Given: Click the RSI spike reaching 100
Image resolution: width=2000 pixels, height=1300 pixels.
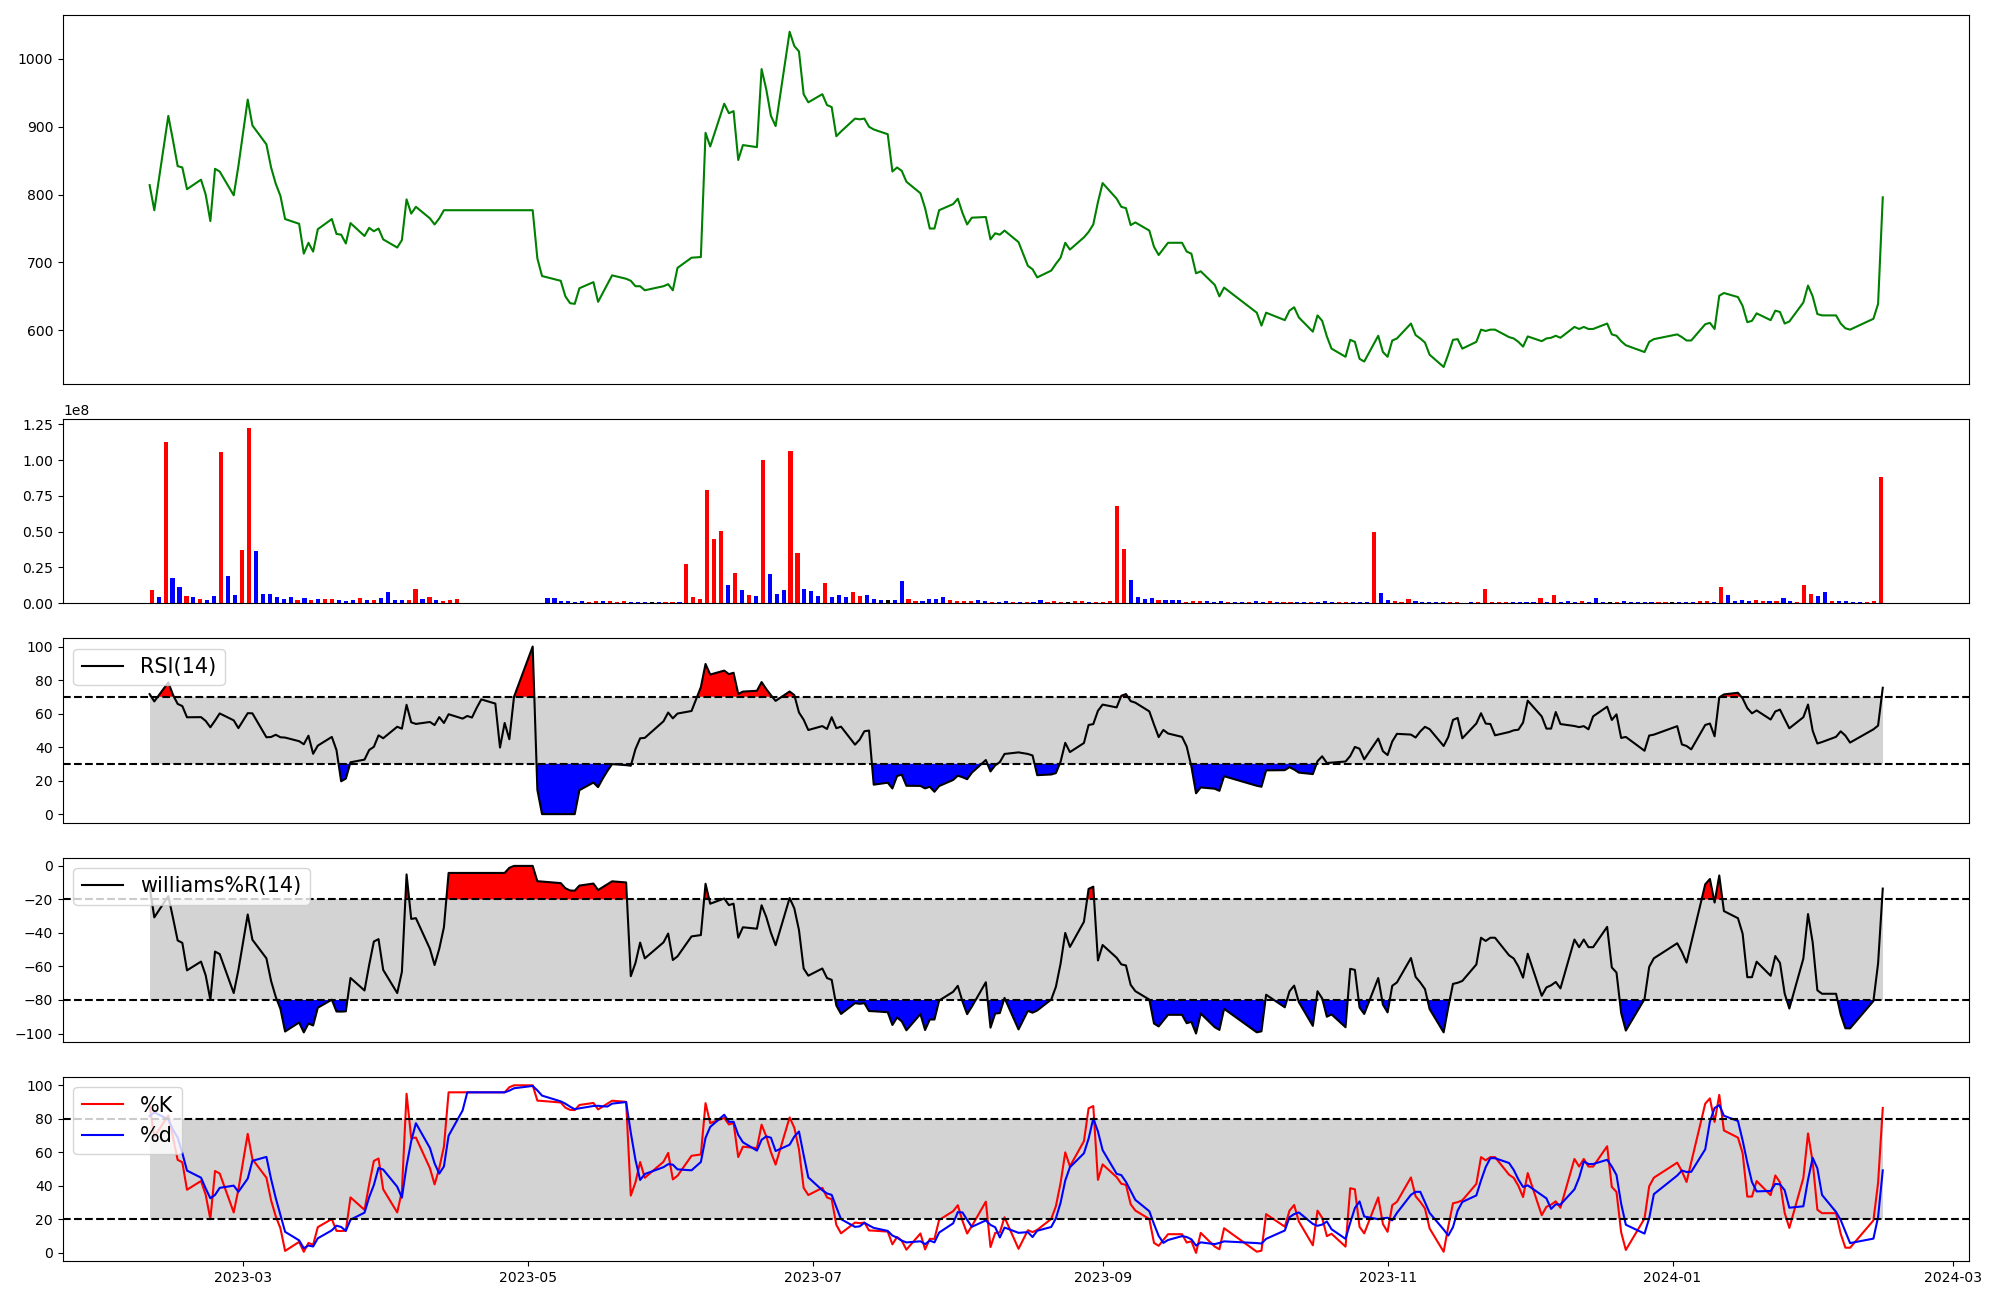Looking at the screenshot, I should click(x=532, y=648).
